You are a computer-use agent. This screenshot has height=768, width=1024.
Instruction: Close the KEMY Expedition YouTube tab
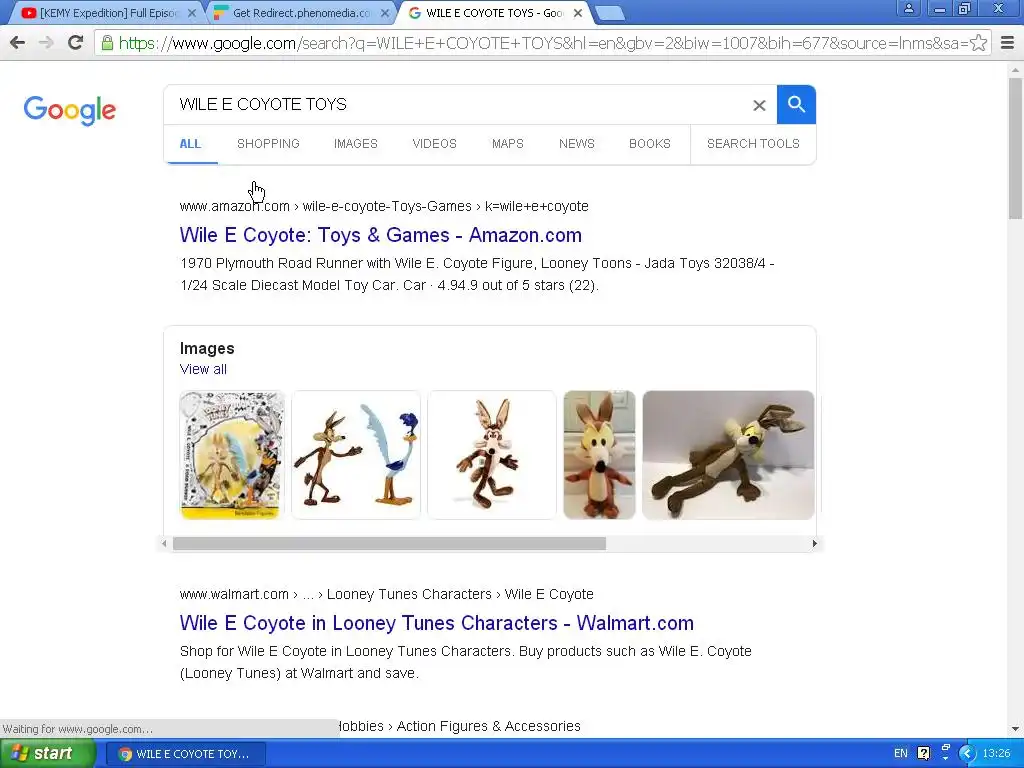[x=191, y=13]
